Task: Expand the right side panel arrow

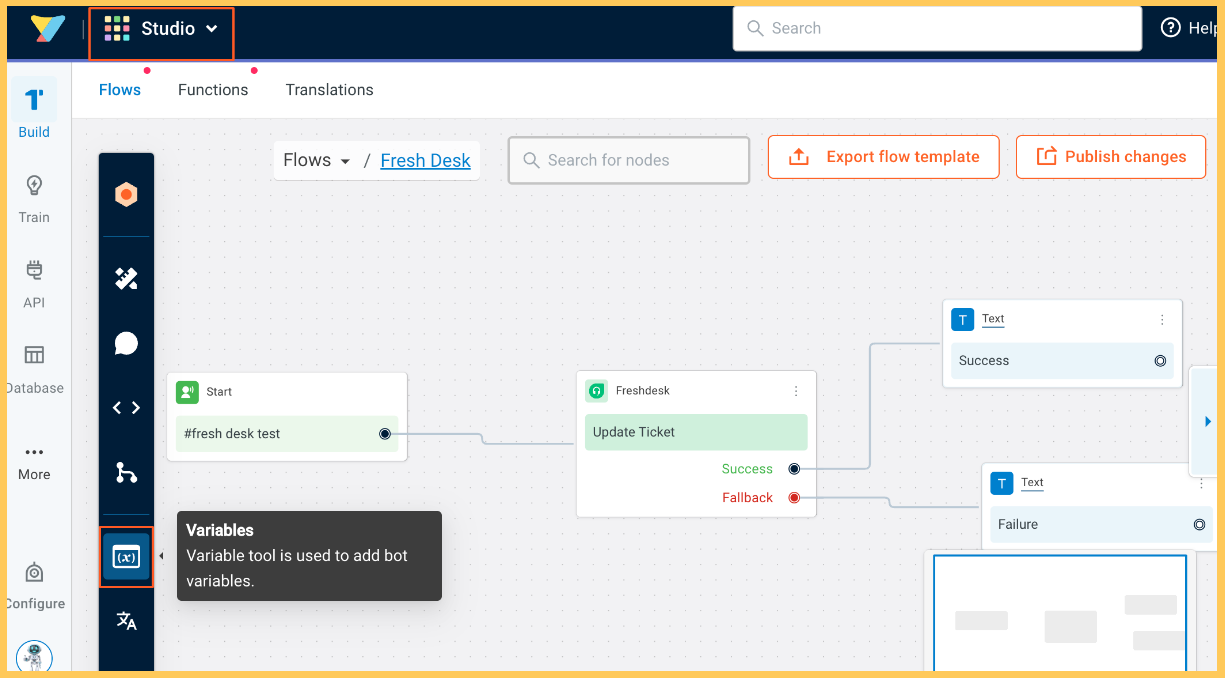Action: point(1207,421)
